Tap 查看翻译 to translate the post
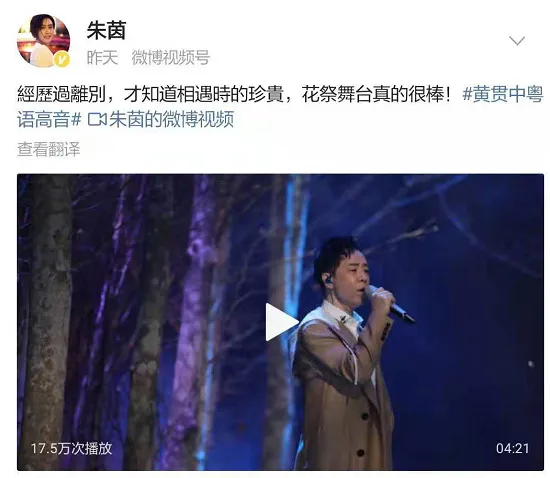This screenshot has width=550, height=478. 49,149
